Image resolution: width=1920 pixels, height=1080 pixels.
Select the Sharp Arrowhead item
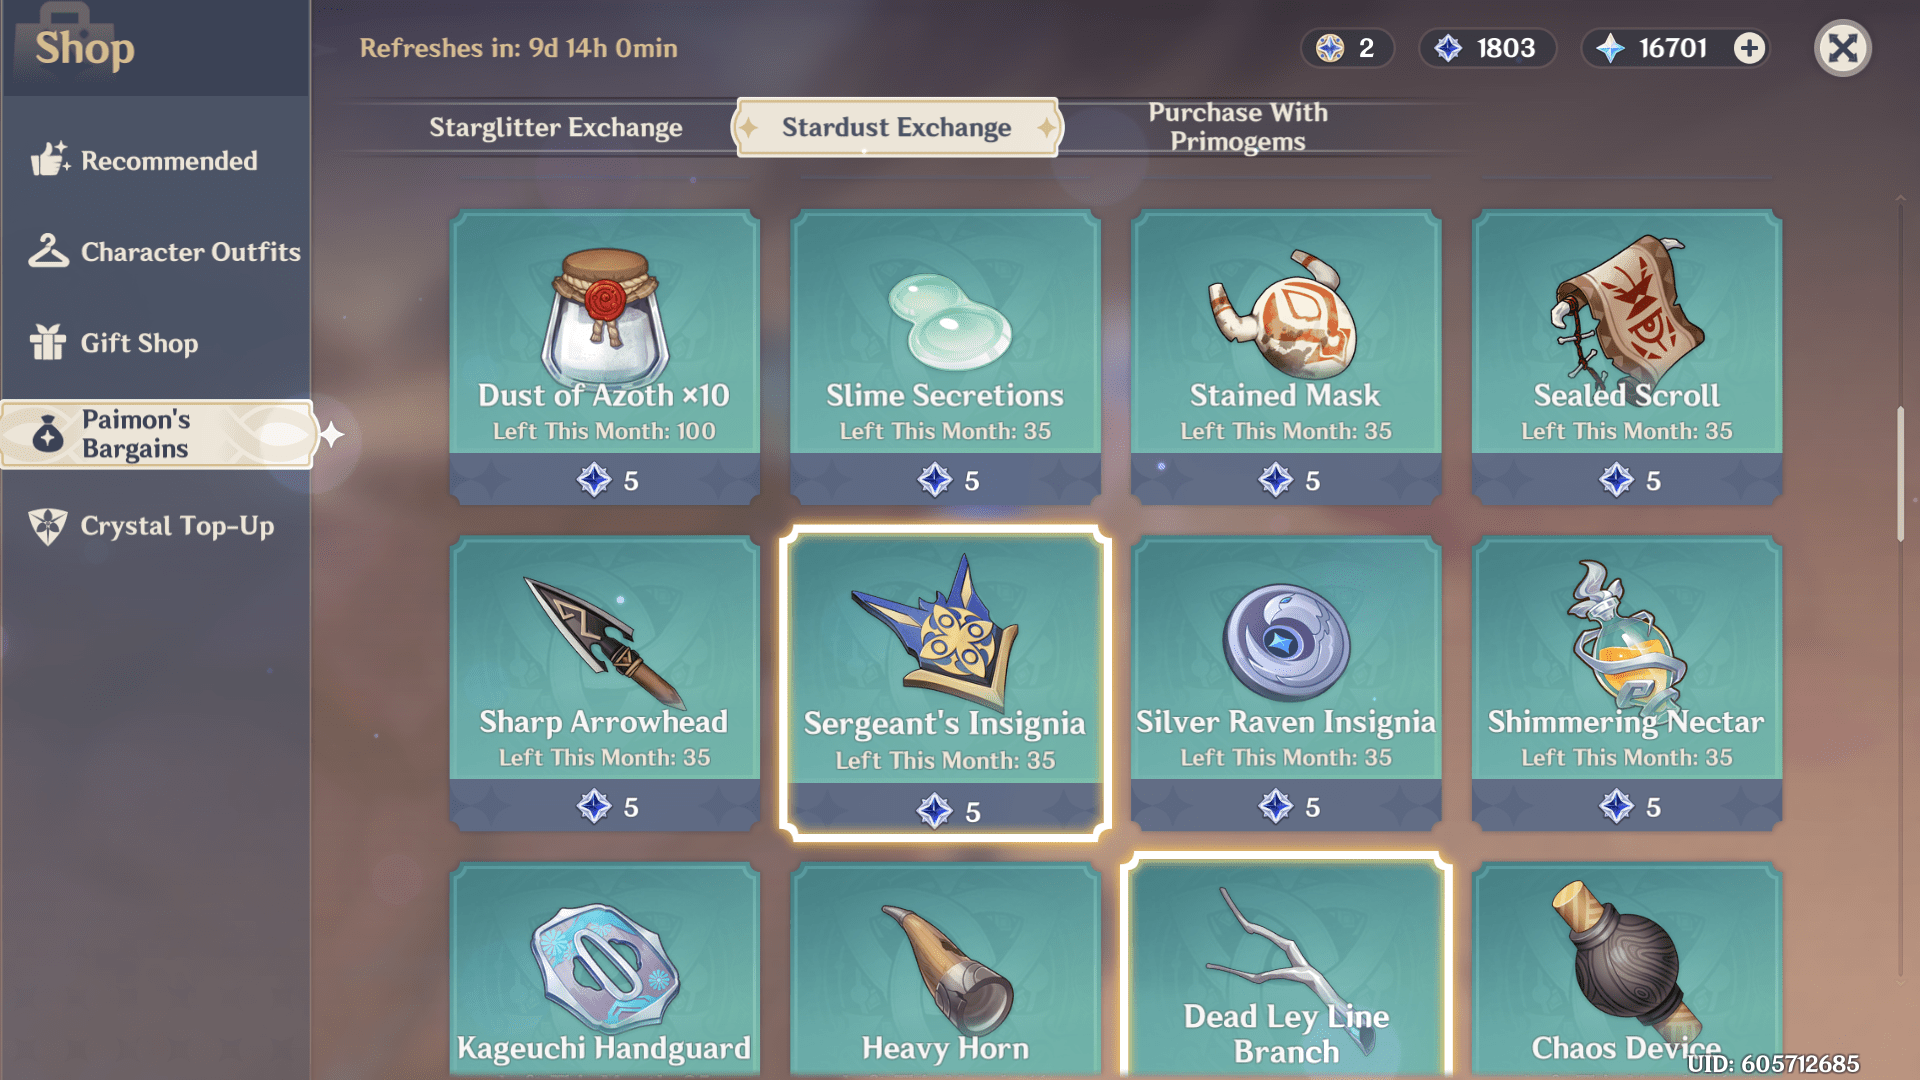(604, 684)
